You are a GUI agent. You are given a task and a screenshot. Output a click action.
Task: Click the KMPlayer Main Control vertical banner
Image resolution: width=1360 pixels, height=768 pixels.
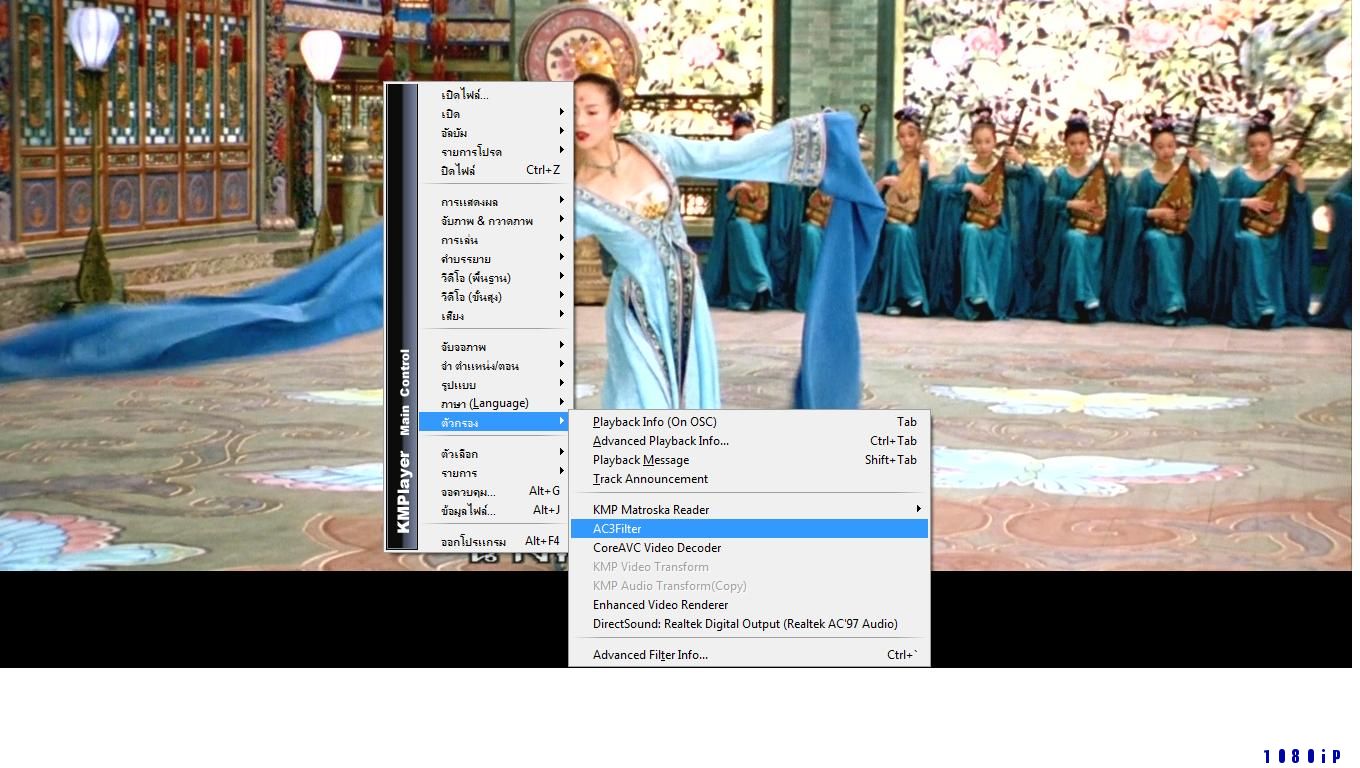click(403, 316)
